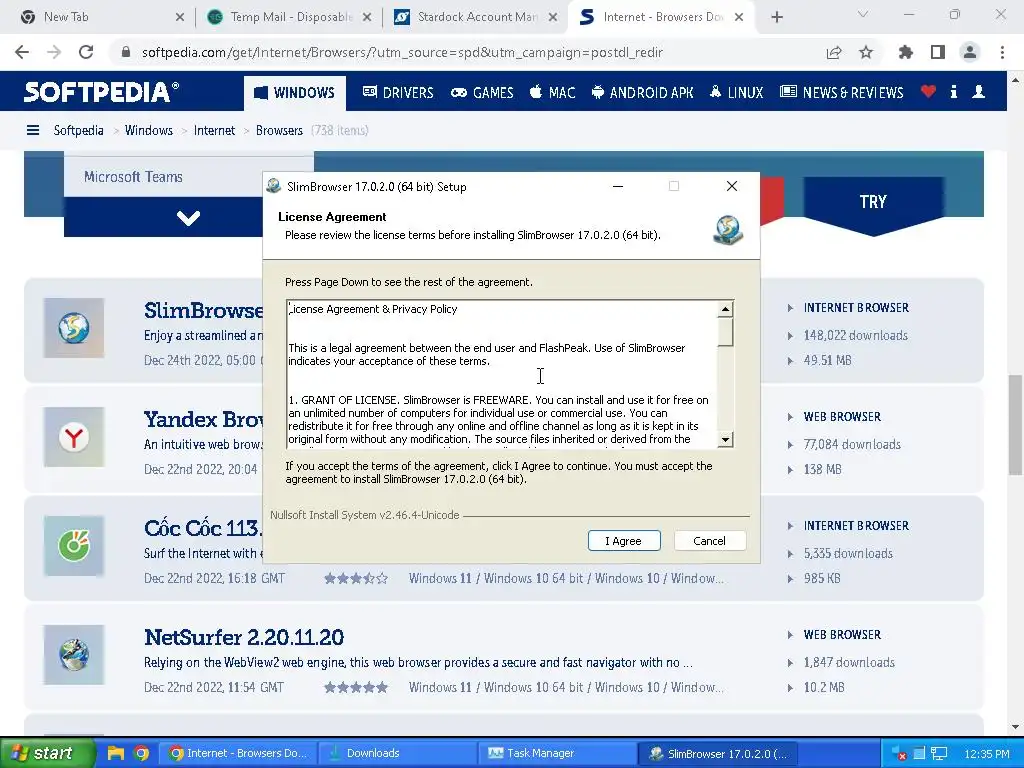Switch to Task Manager taskbar window
Image resolution: width=1024 pixels, height=768 pixels.
tap(557, 753)
